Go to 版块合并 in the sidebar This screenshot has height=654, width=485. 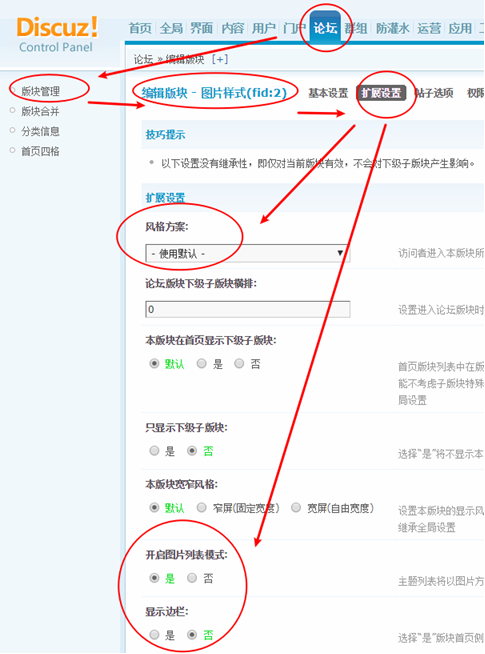pos(40,111)
